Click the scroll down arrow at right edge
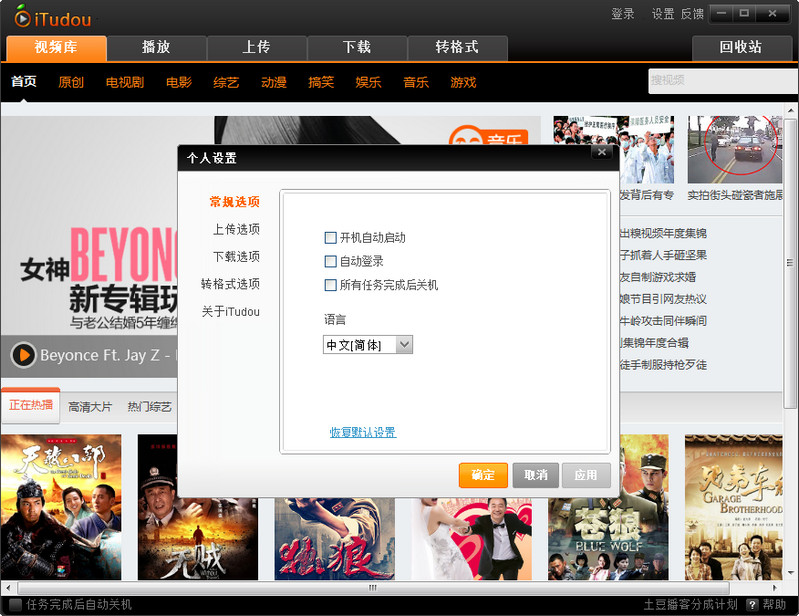Viewport: 799px width, 616px height. point(791,573)
